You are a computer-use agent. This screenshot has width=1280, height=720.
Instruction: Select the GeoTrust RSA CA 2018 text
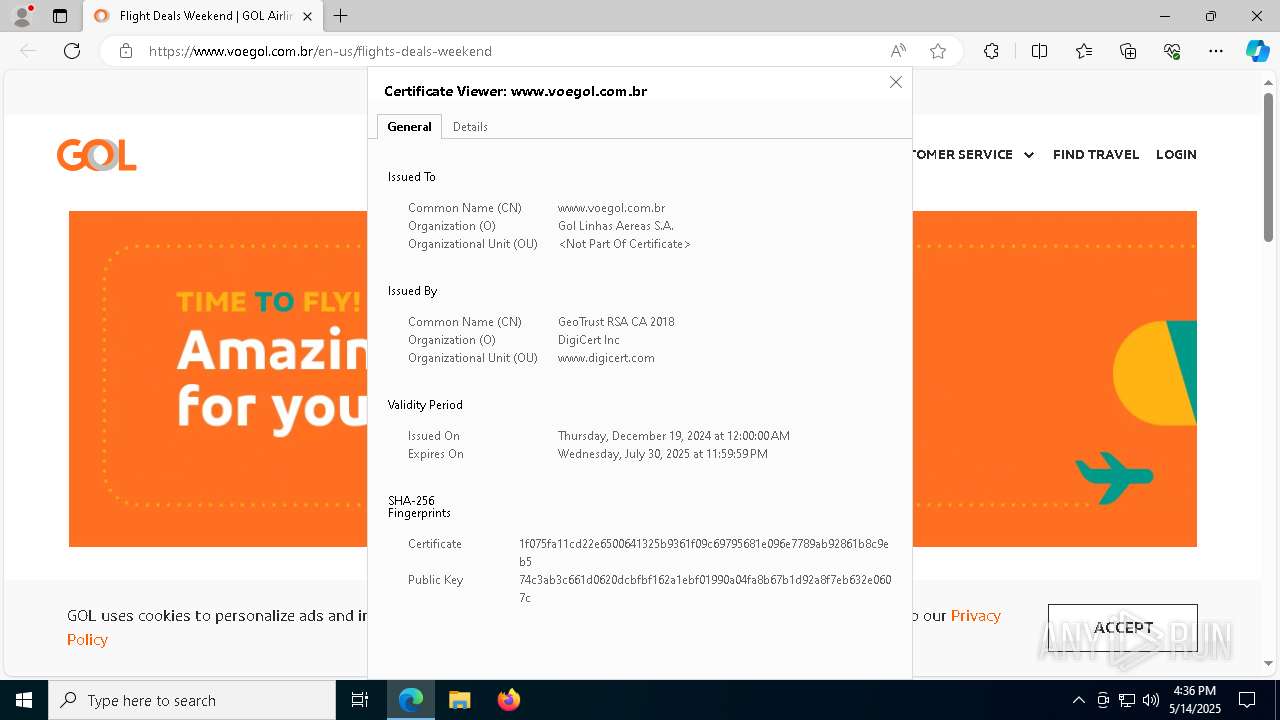tap(616, 322)
